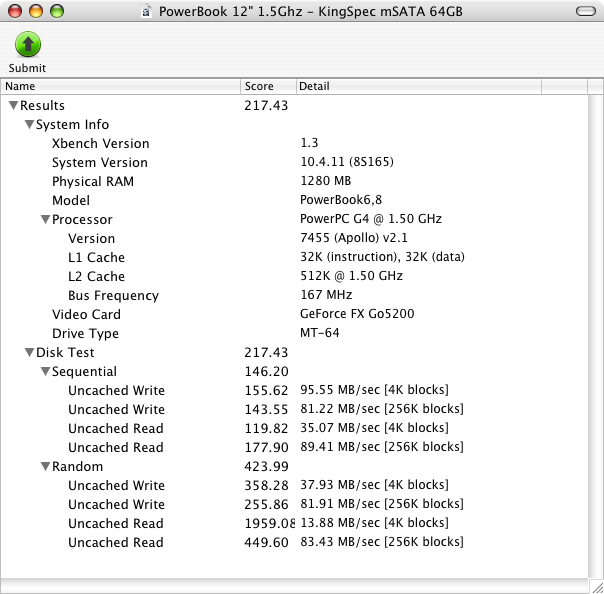Click detail 37.93 MB/sec [4K blocks]
The height and width of the screenshot is (594, 604).
(x=374, y=485)
